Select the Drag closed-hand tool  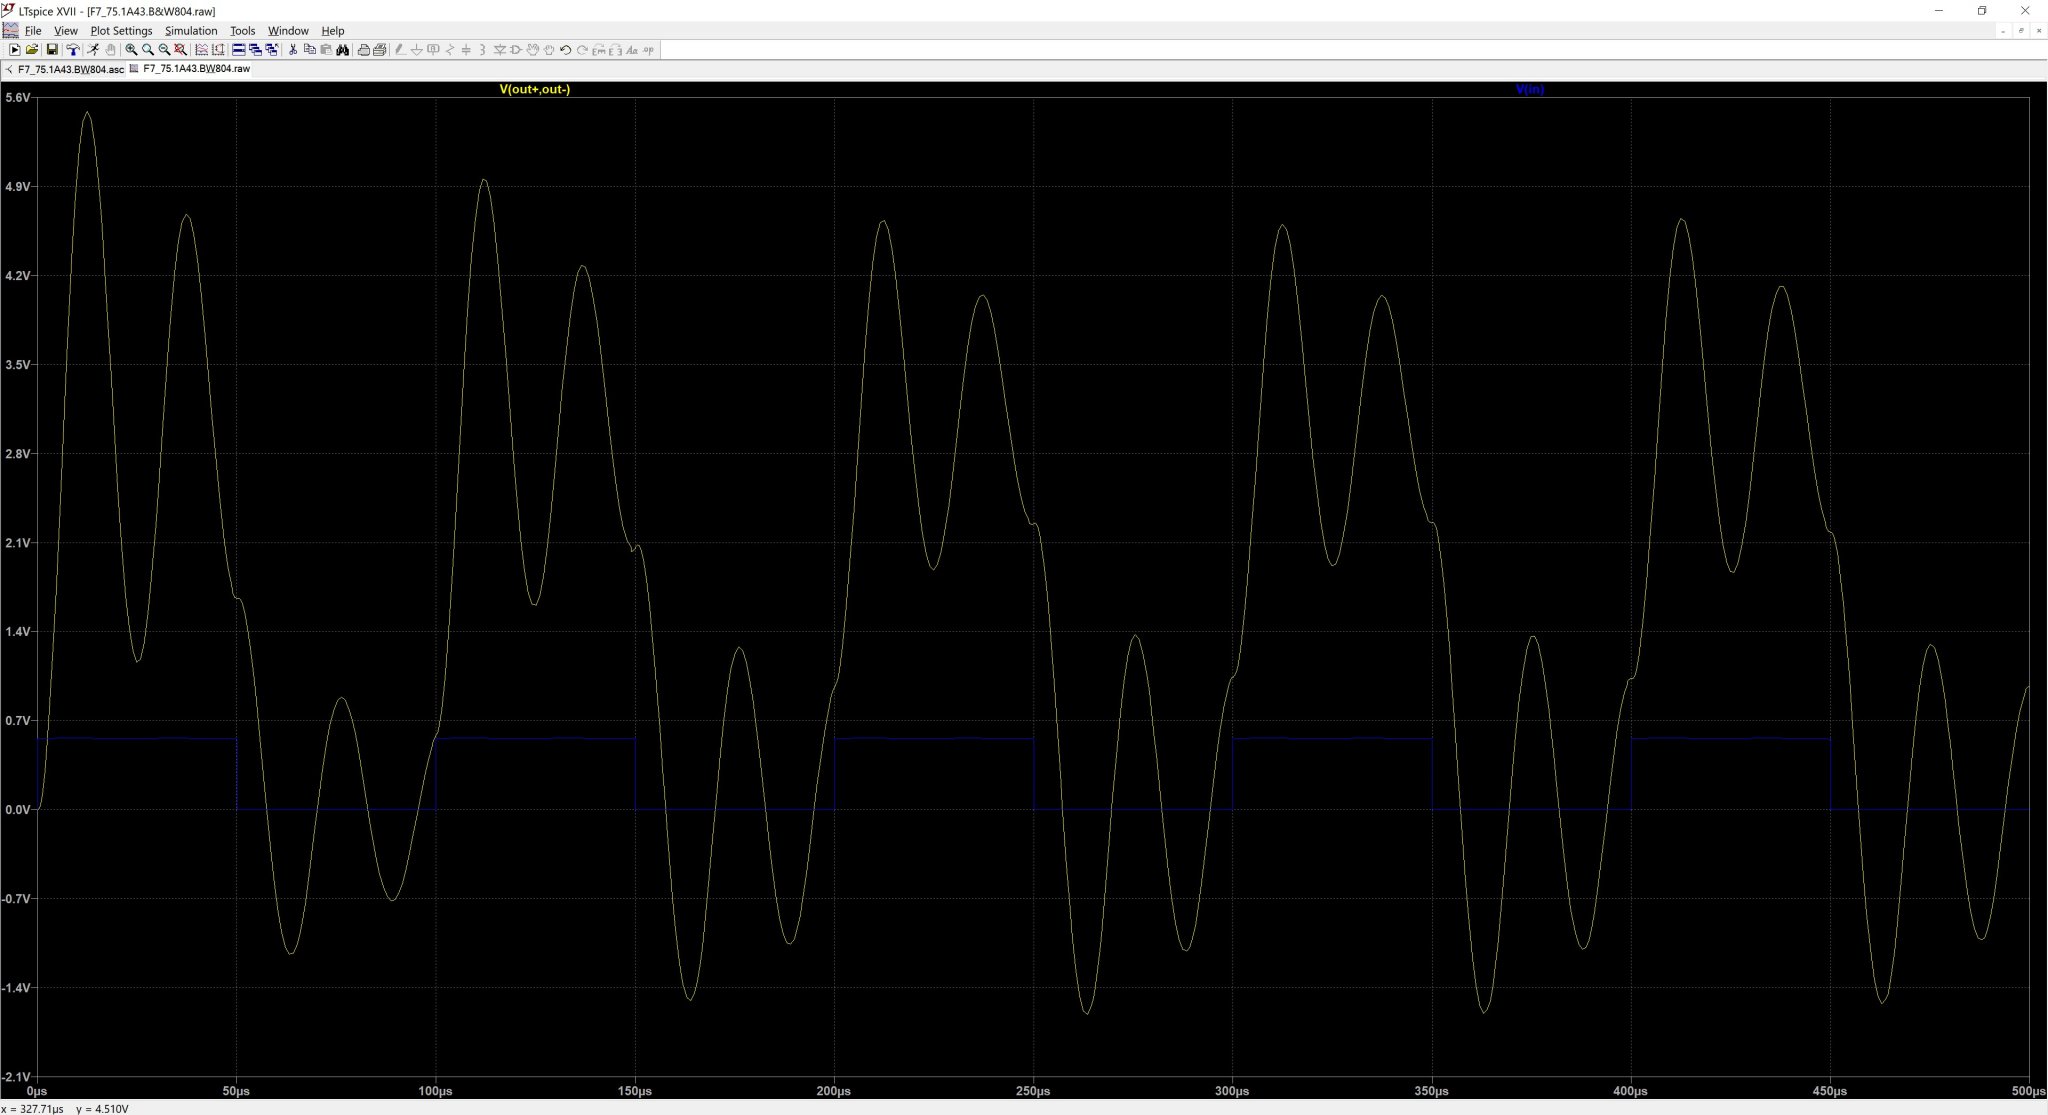click(x=549, y=50)
